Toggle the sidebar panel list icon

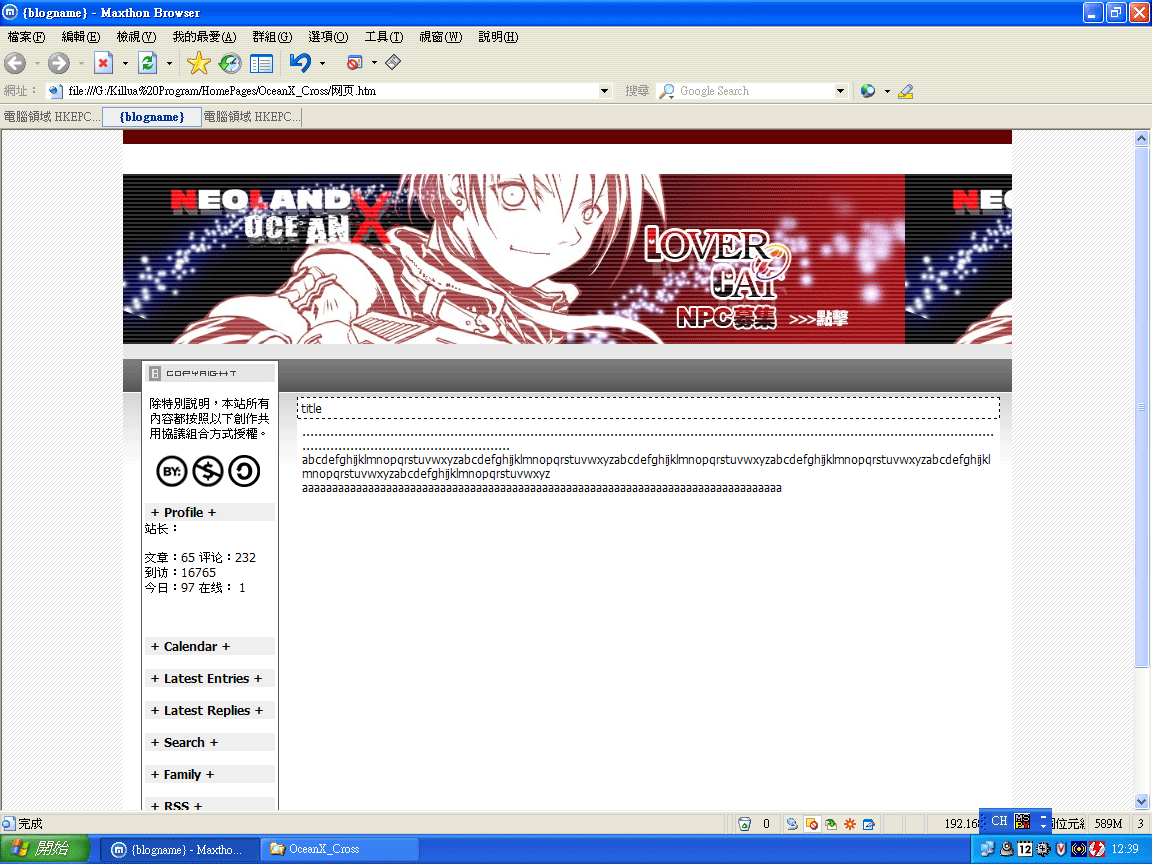262,64
